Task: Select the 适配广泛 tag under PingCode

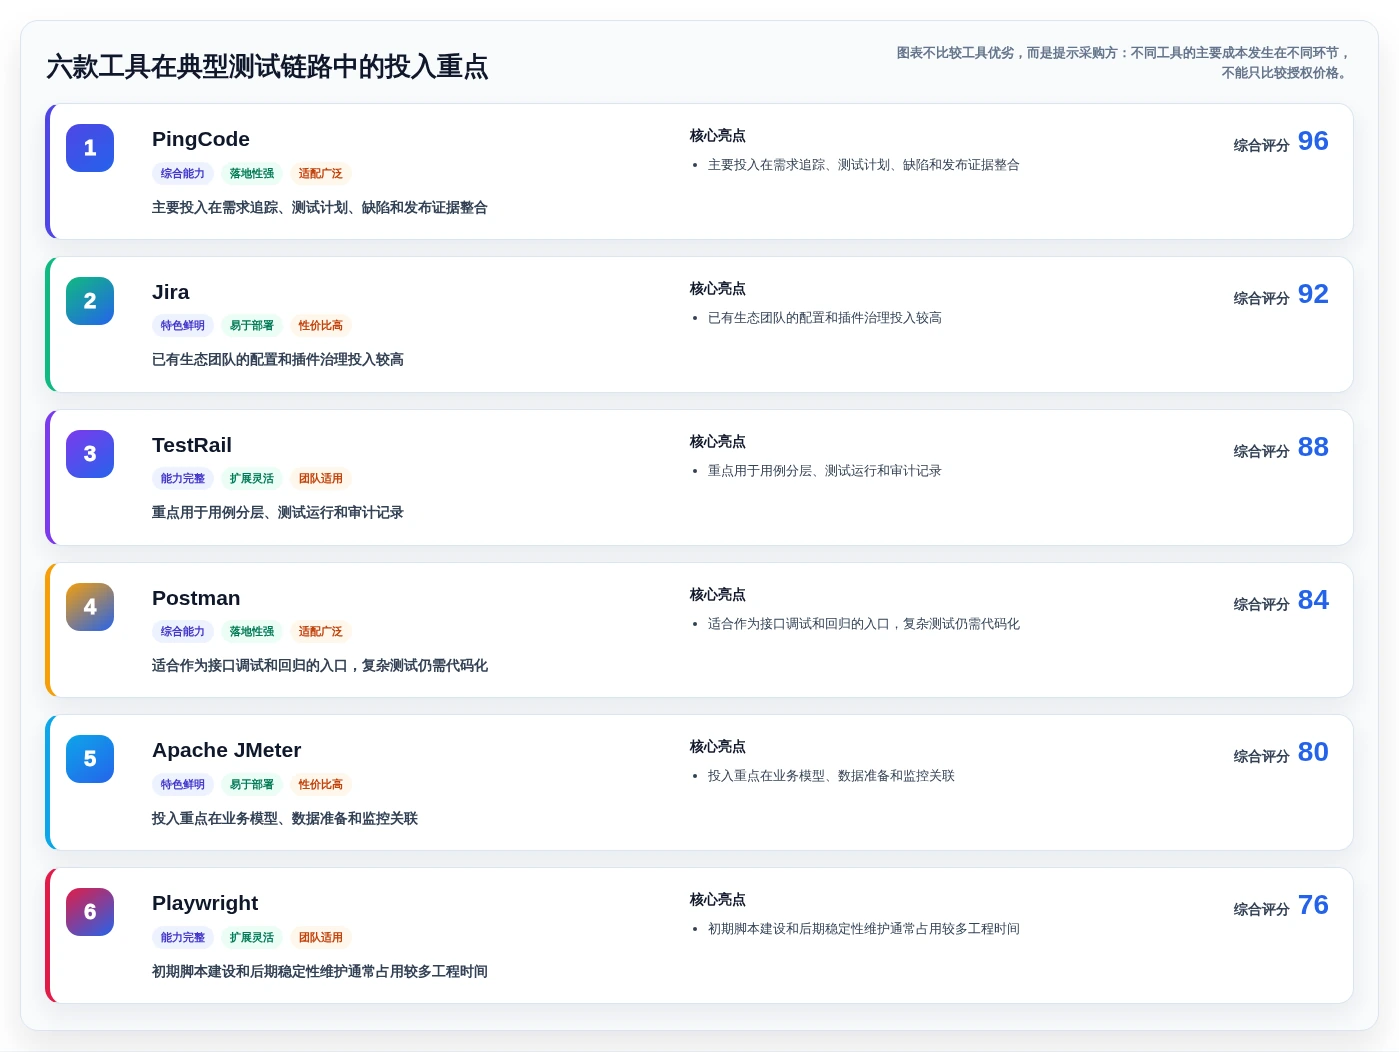Action: pos(321,173)
